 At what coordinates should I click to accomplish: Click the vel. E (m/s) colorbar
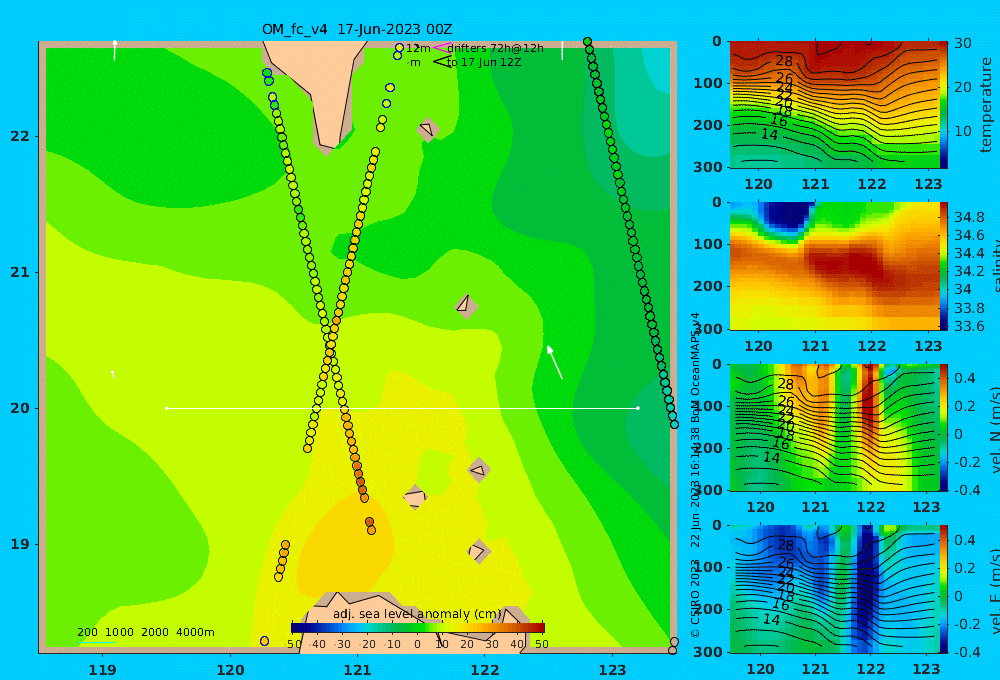[x=943, y=589]
